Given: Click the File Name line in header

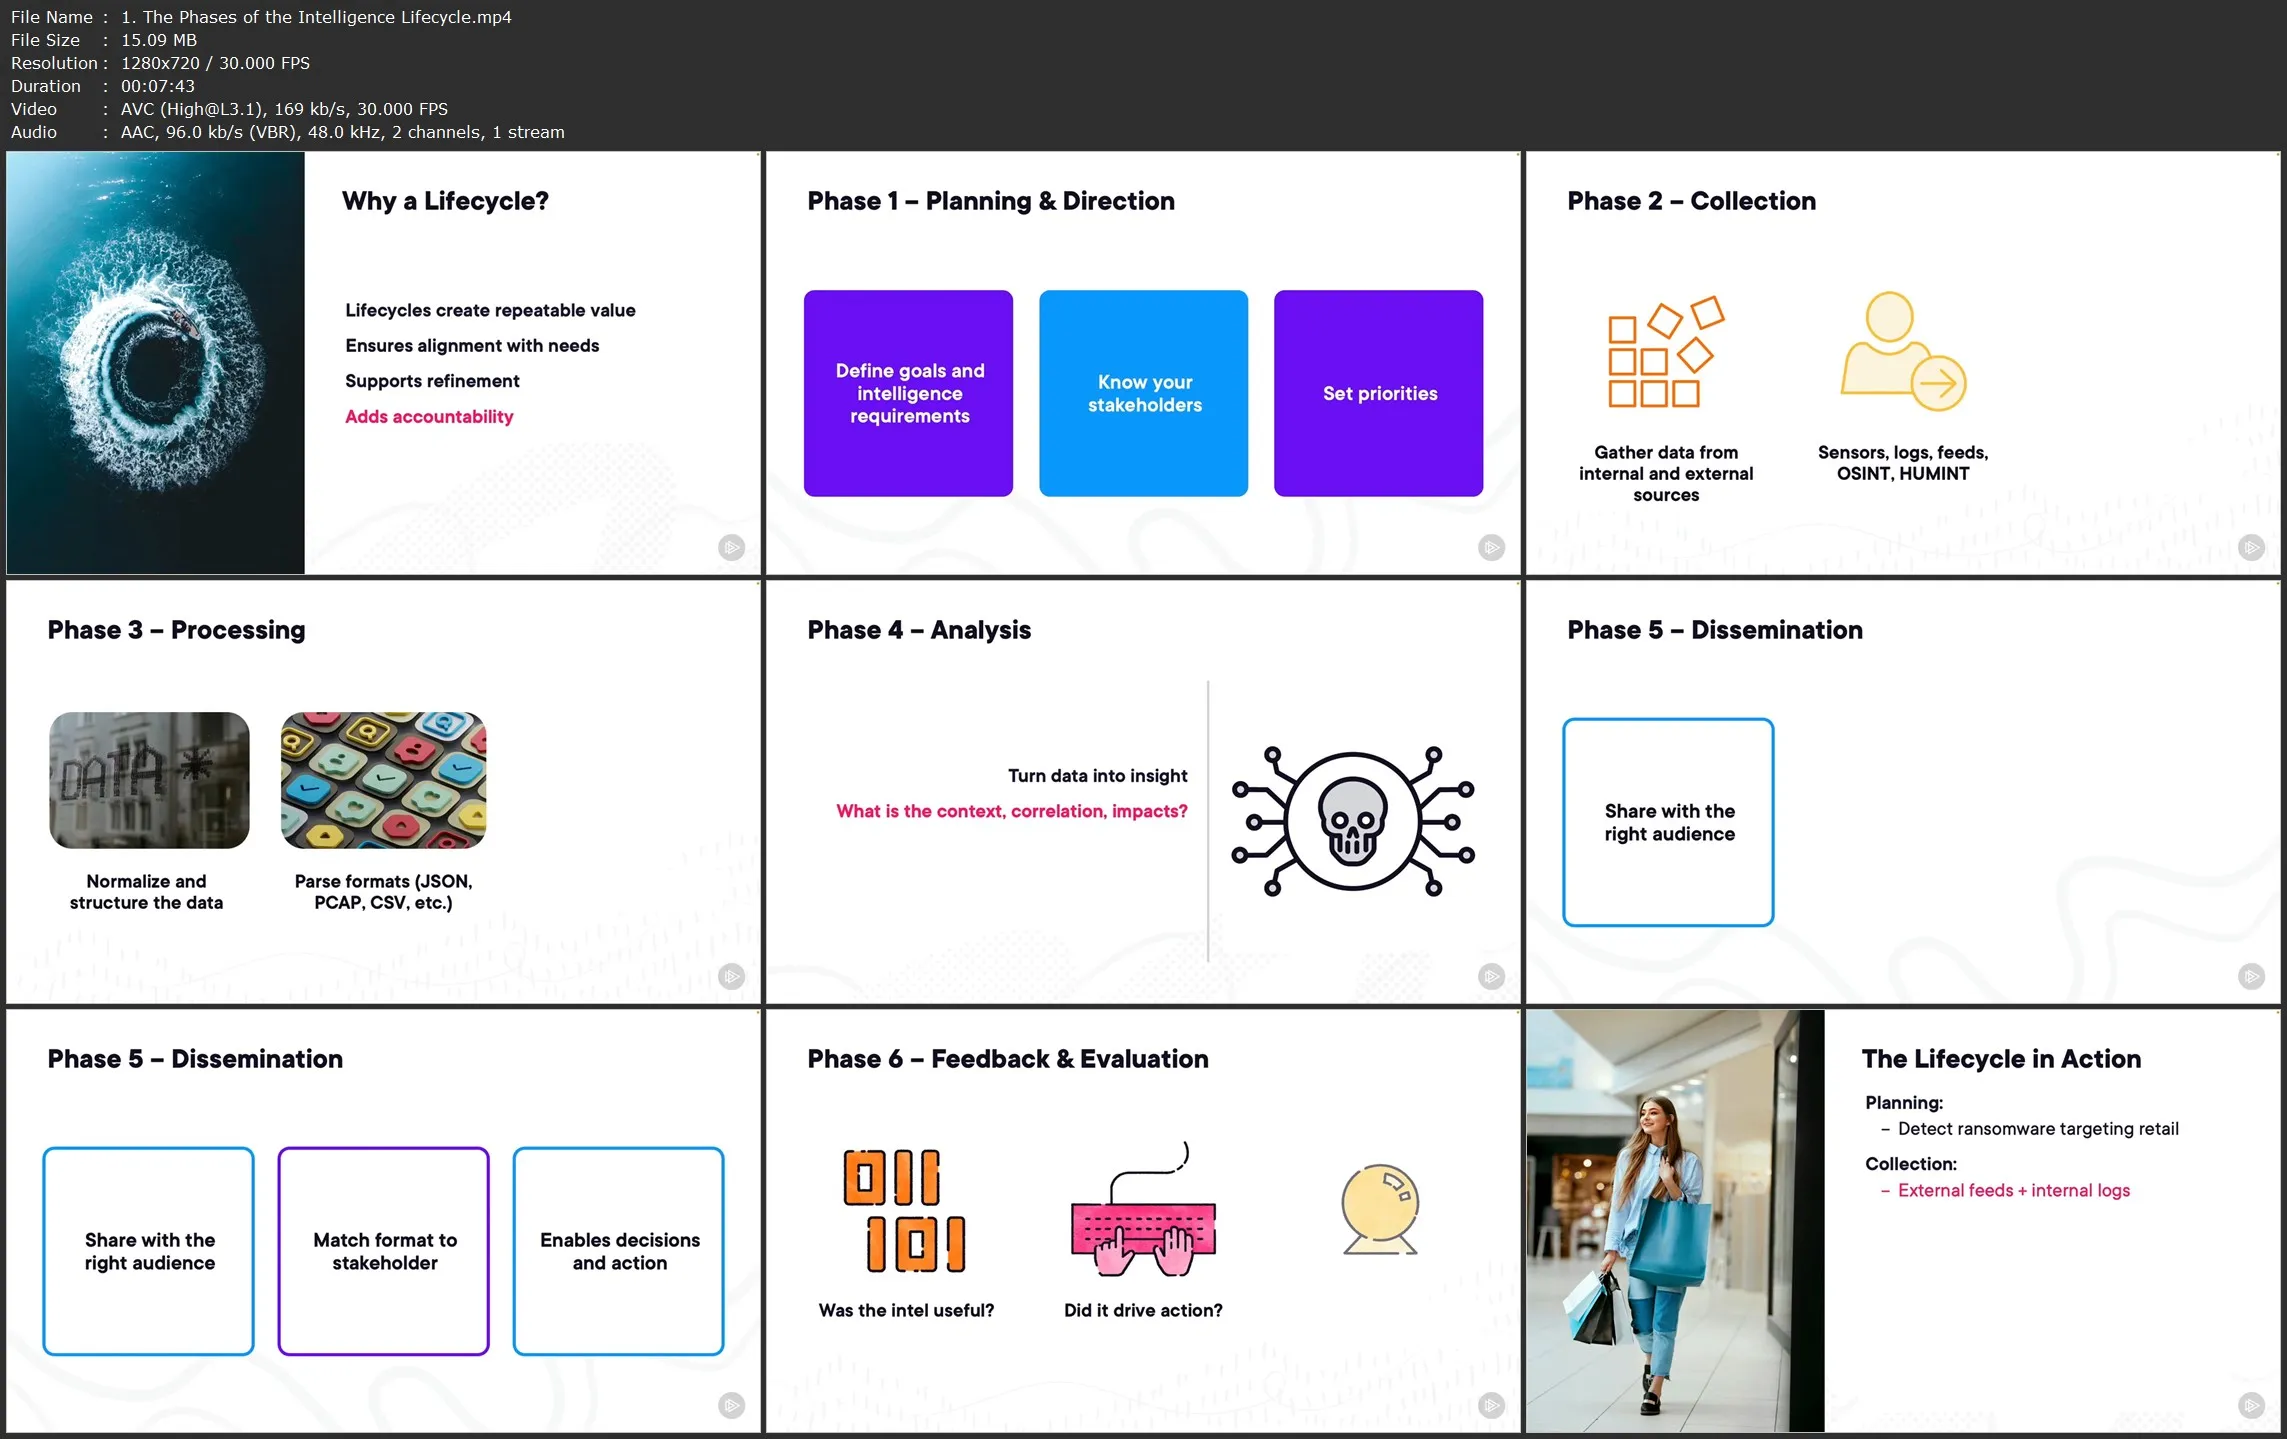Looking at the screenshot, I should pyautogui.click(x=262, y=17).
